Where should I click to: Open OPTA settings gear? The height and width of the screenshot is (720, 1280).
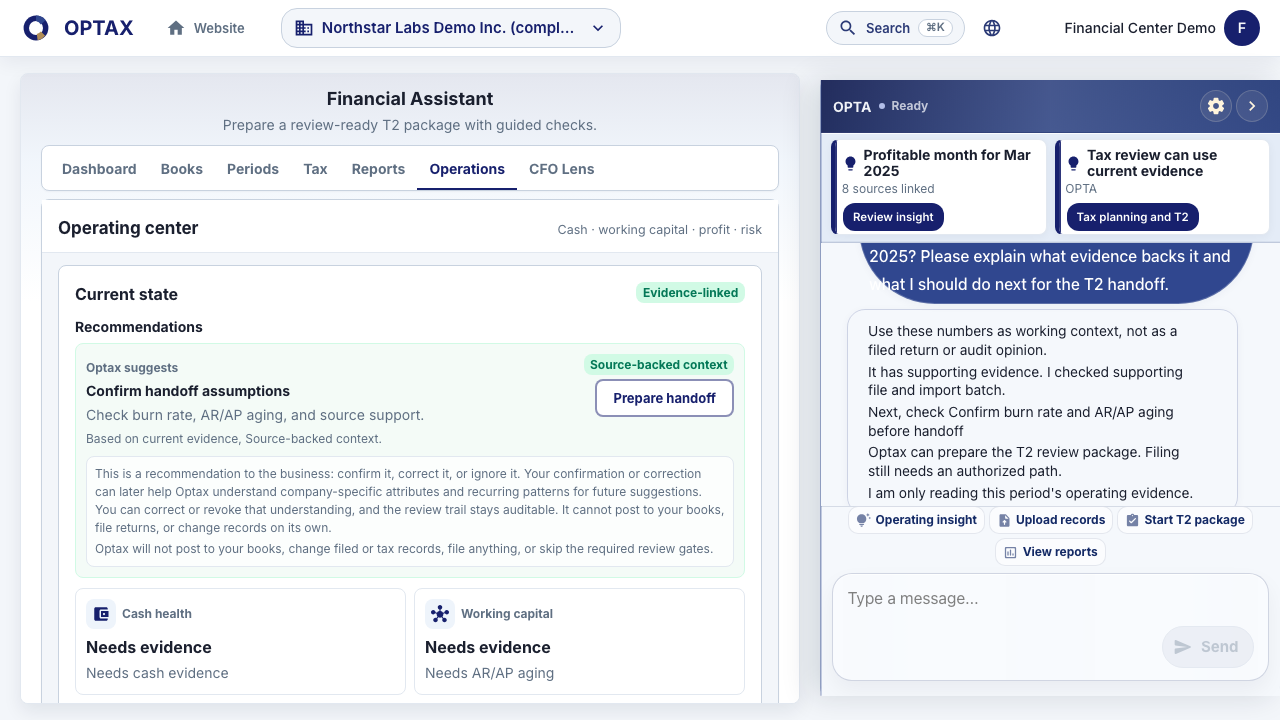coord(1216,106)
